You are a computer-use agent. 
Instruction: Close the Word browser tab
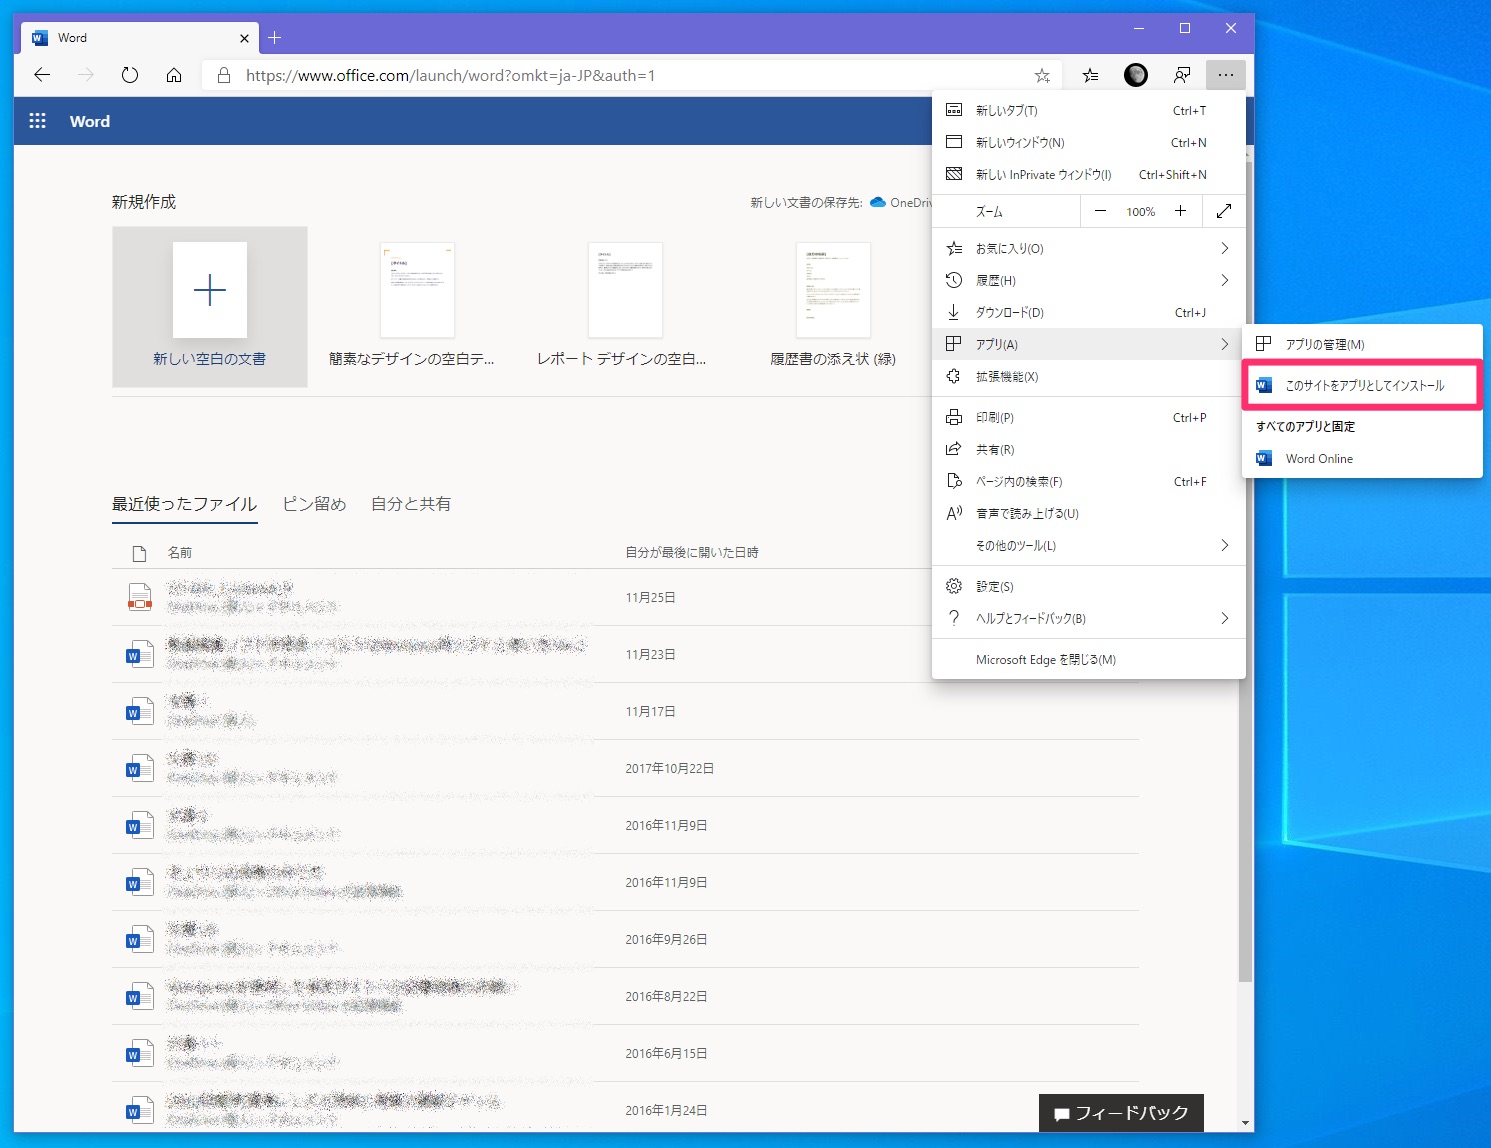tap(244, 38)
